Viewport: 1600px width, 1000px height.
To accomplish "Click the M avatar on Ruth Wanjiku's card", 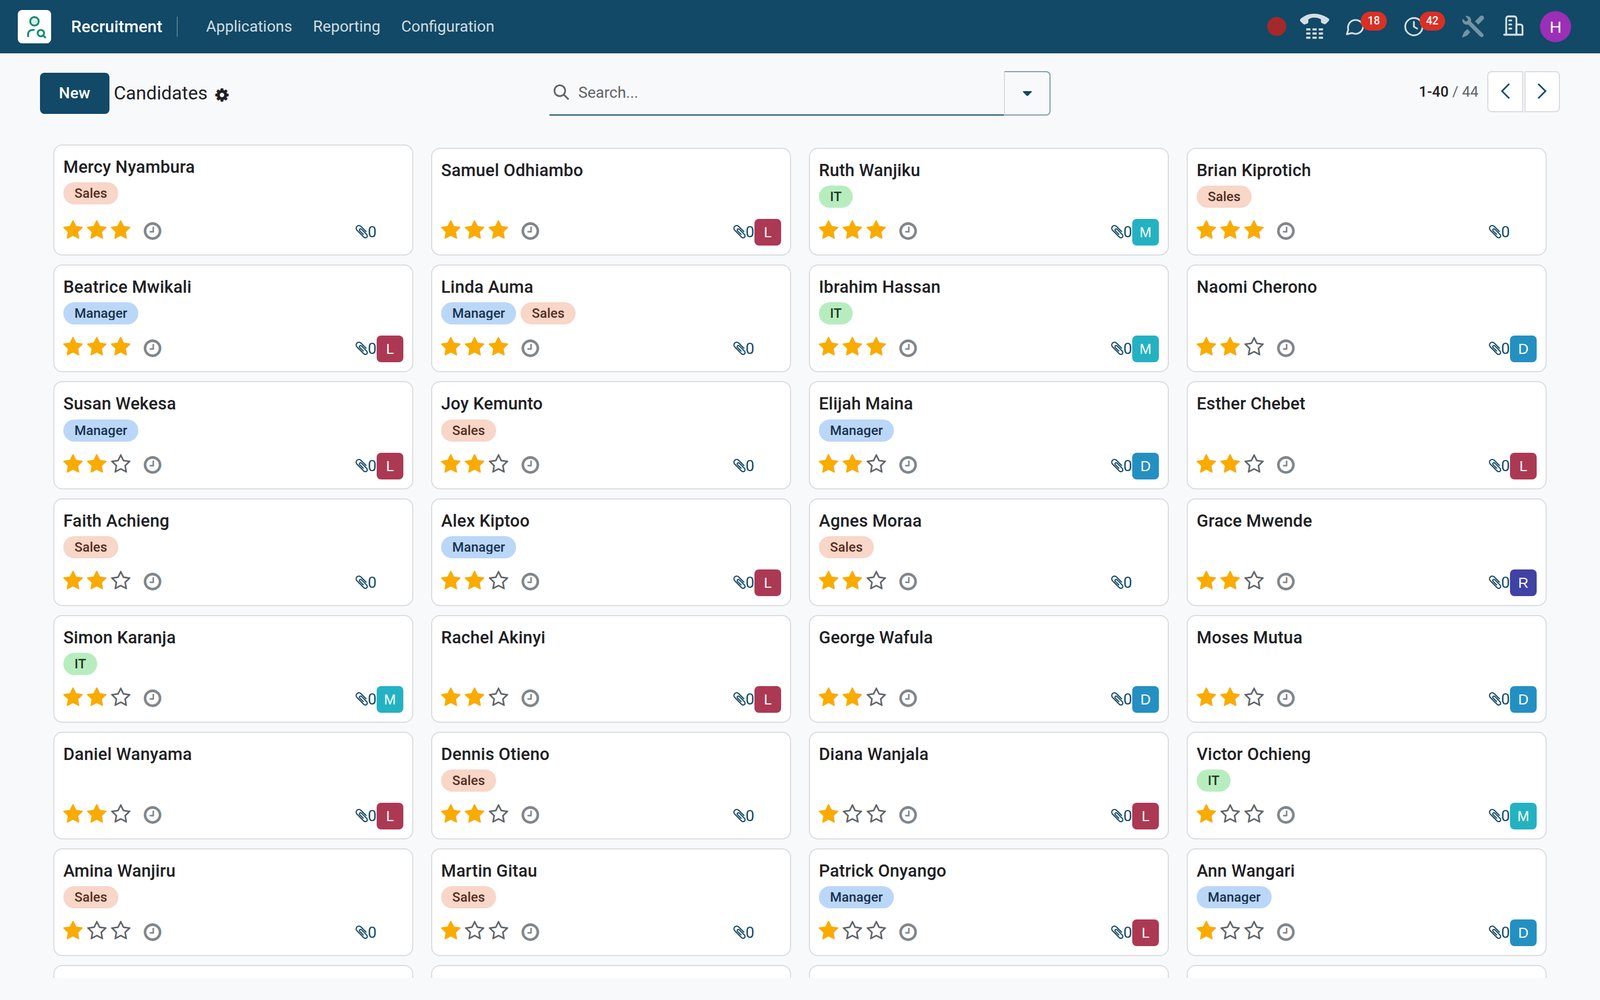I will coord(1145,232).
